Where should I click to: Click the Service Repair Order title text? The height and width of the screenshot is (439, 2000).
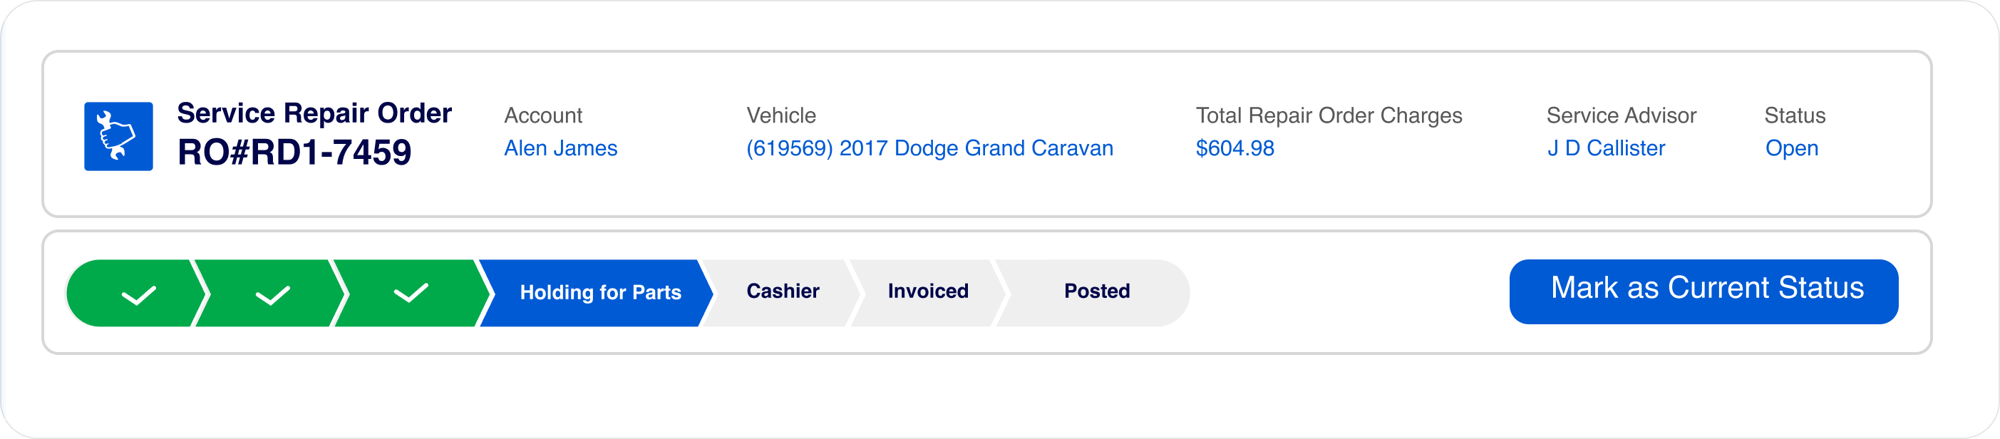point(314,113)
